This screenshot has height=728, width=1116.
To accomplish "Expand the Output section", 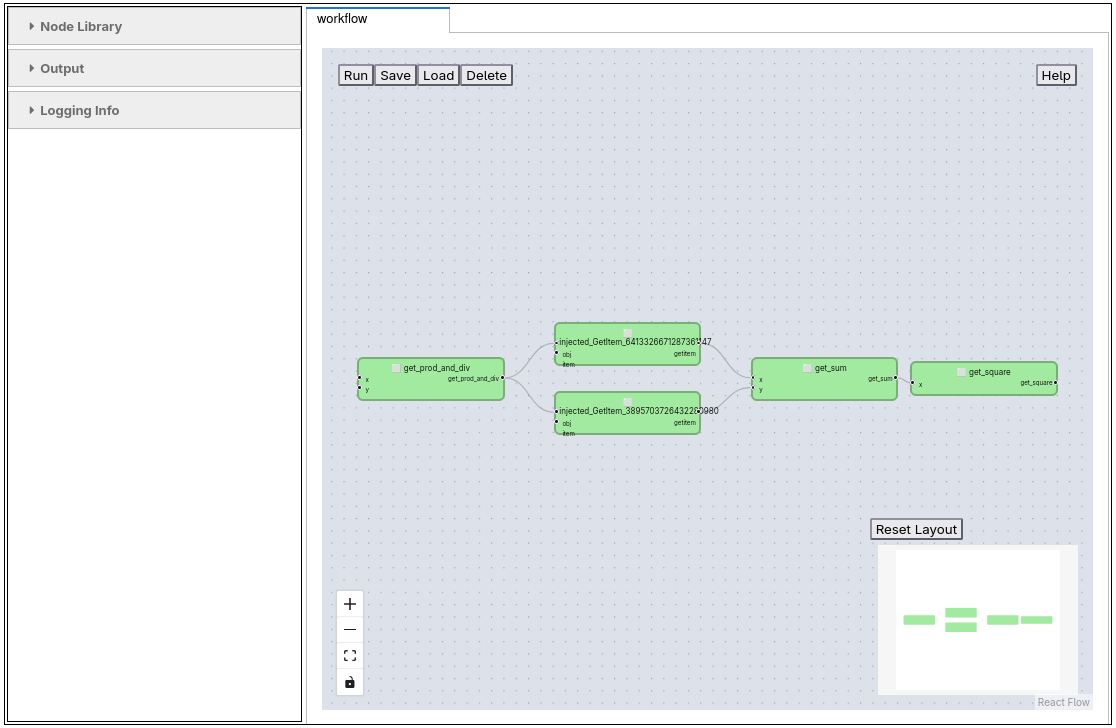I will (x=154, y=68).
